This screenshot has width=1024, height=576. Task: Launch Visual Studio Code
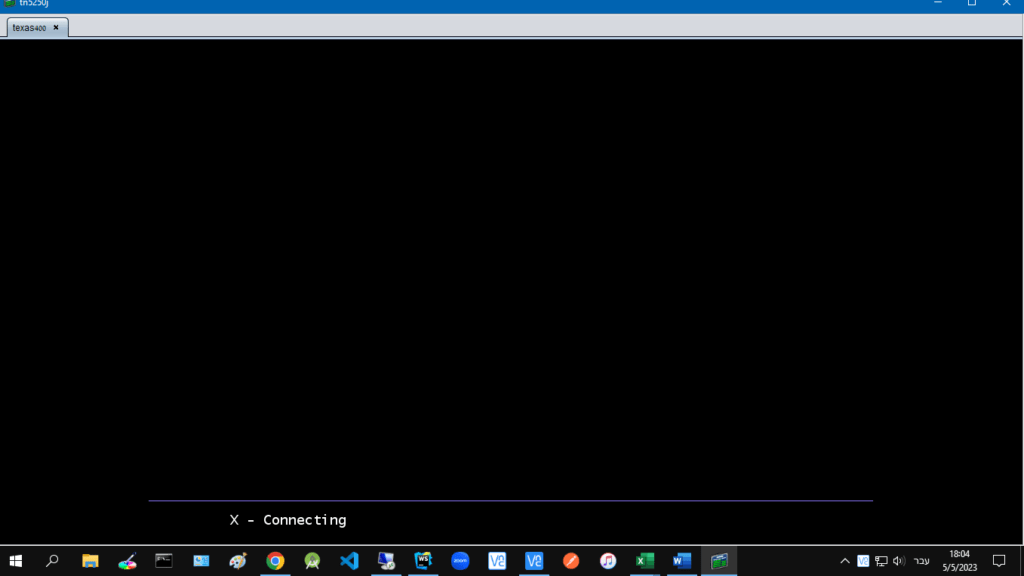[x=349, y=560]
